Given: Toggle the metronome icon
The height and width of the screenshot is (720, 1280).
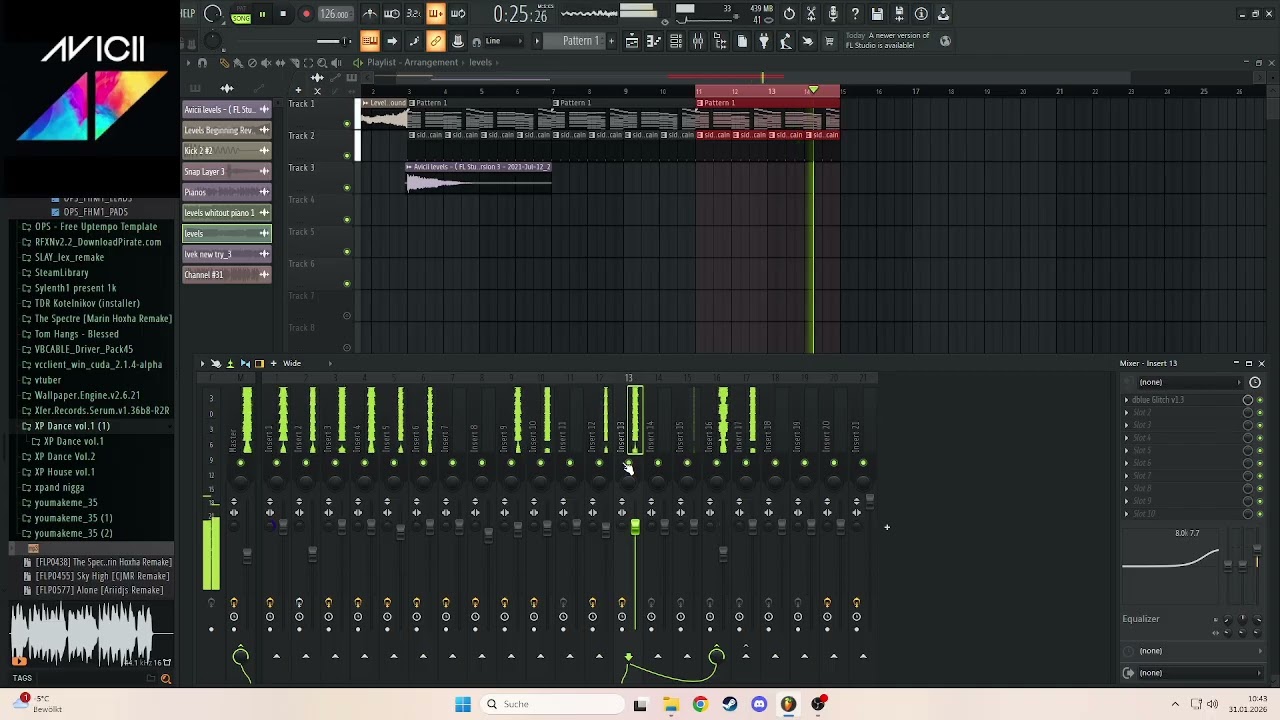Looking at the screenshot, I should click(x=370, y=14).
